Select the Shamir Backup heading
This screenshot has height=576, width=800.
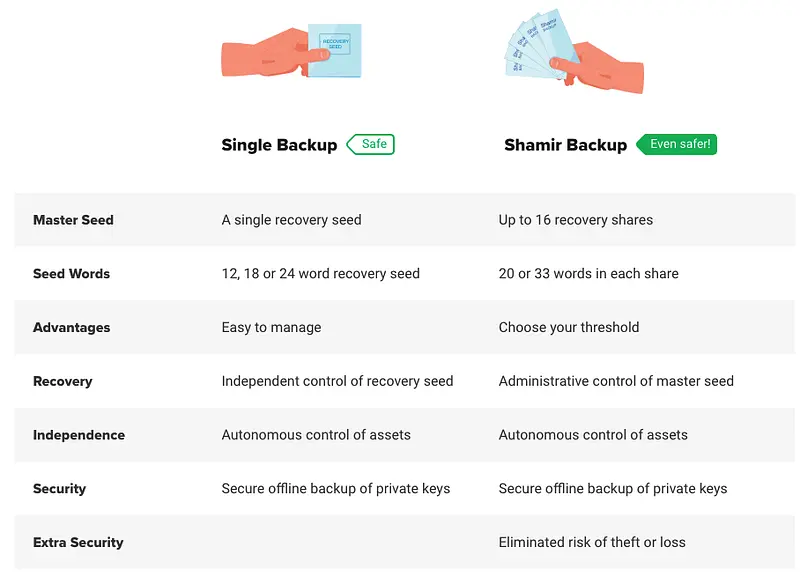565,145
